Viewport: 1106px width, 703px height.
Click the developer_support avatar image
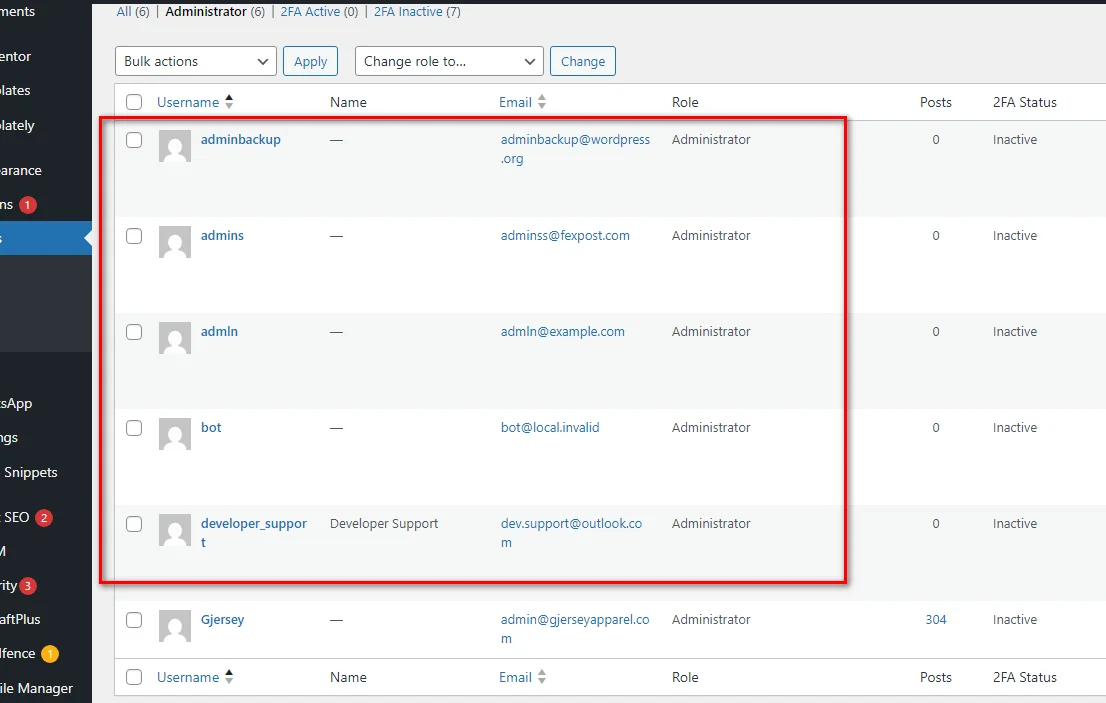click(x=175, y=530)
